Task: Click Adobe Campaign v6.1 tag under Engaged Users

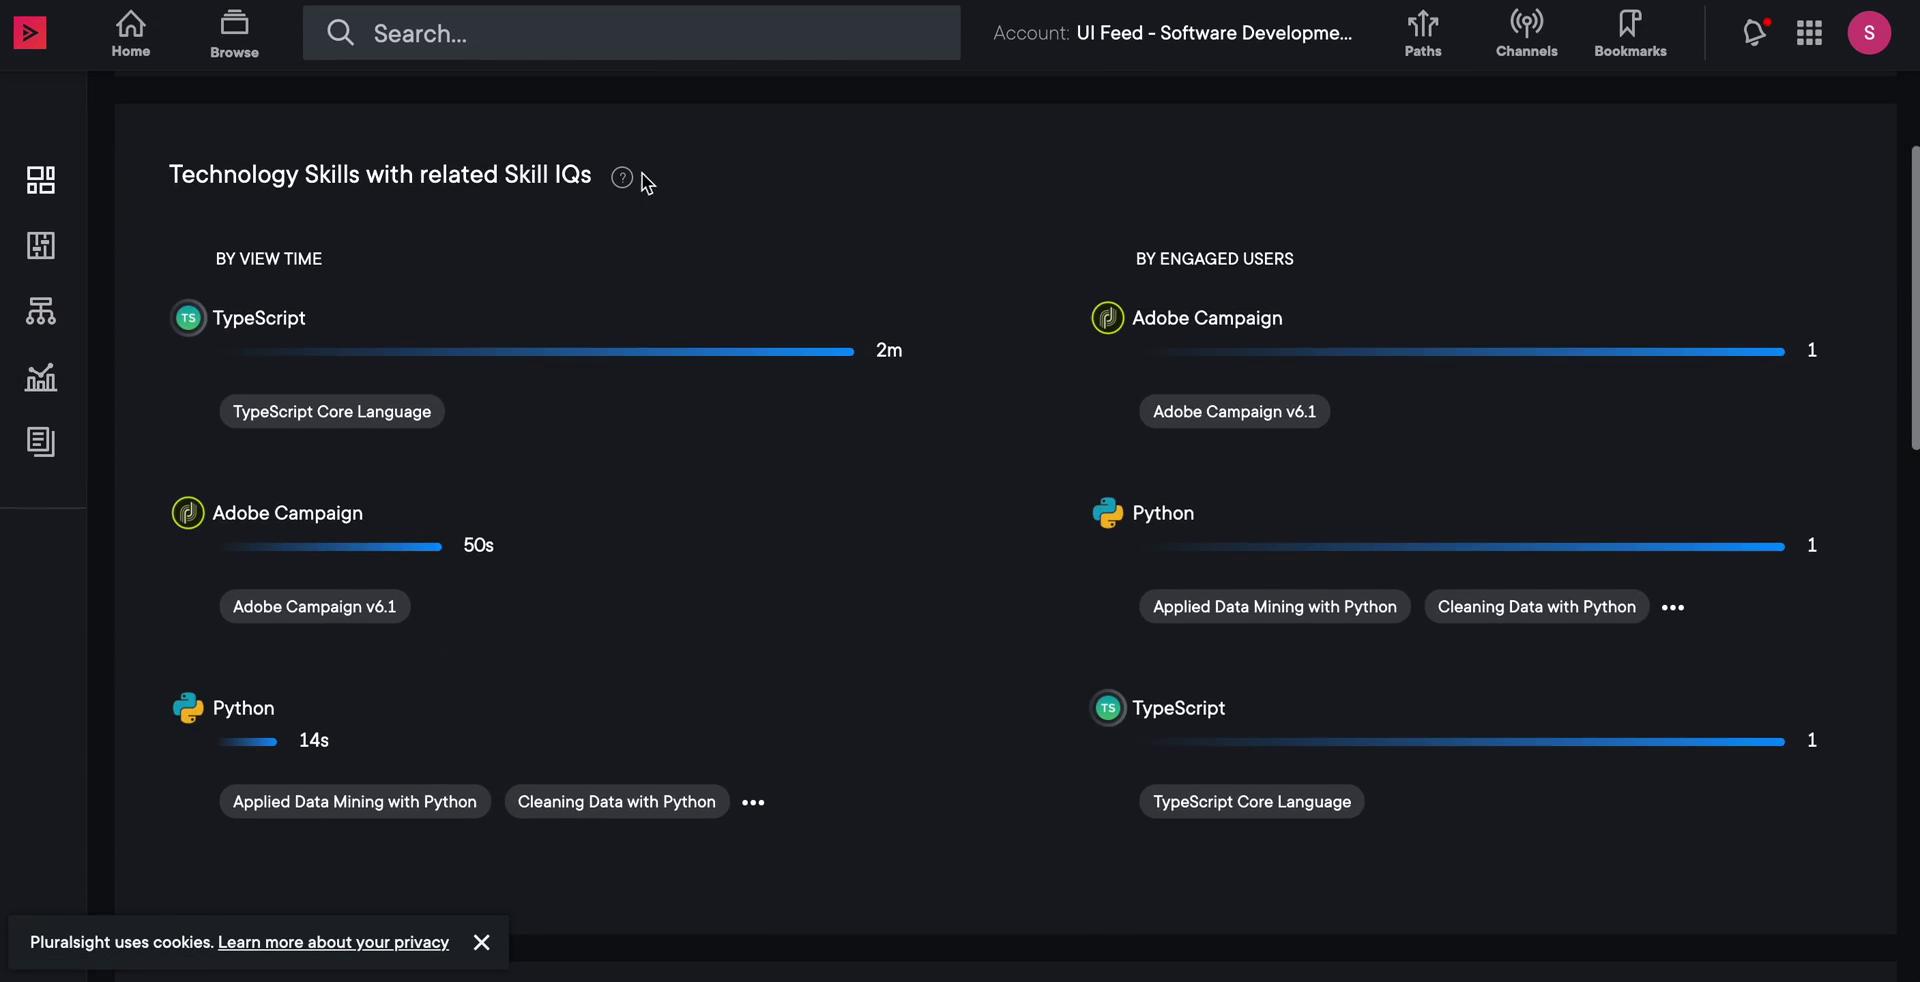Action: coord(1235,412)
